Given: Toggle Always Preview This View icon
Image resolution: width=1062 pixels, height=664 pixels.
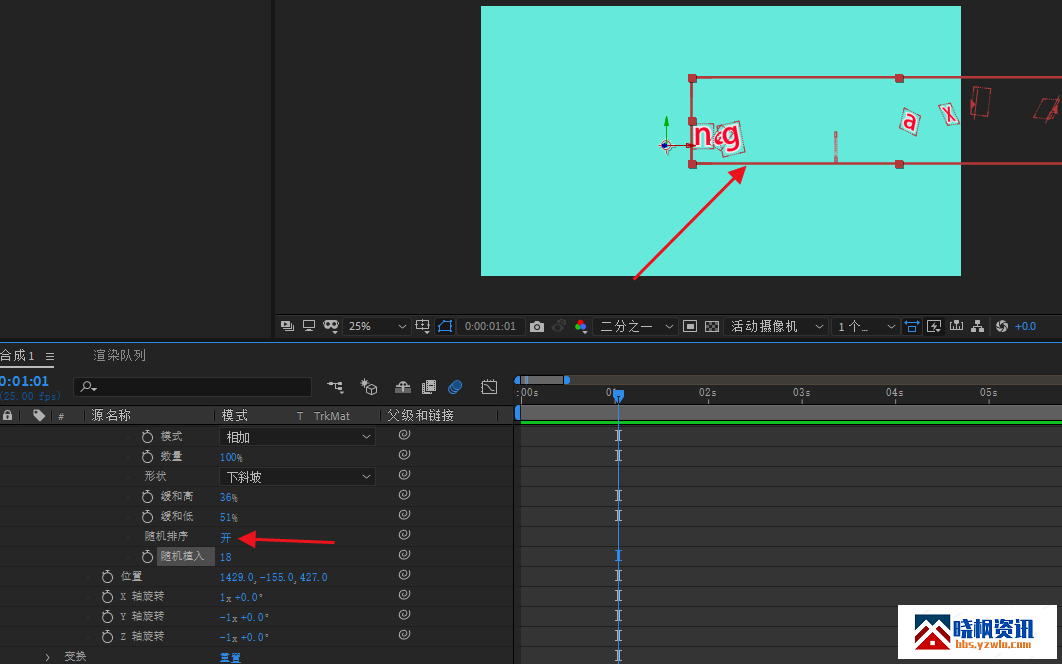Looking at the screenshot, I should coord(287,326).
